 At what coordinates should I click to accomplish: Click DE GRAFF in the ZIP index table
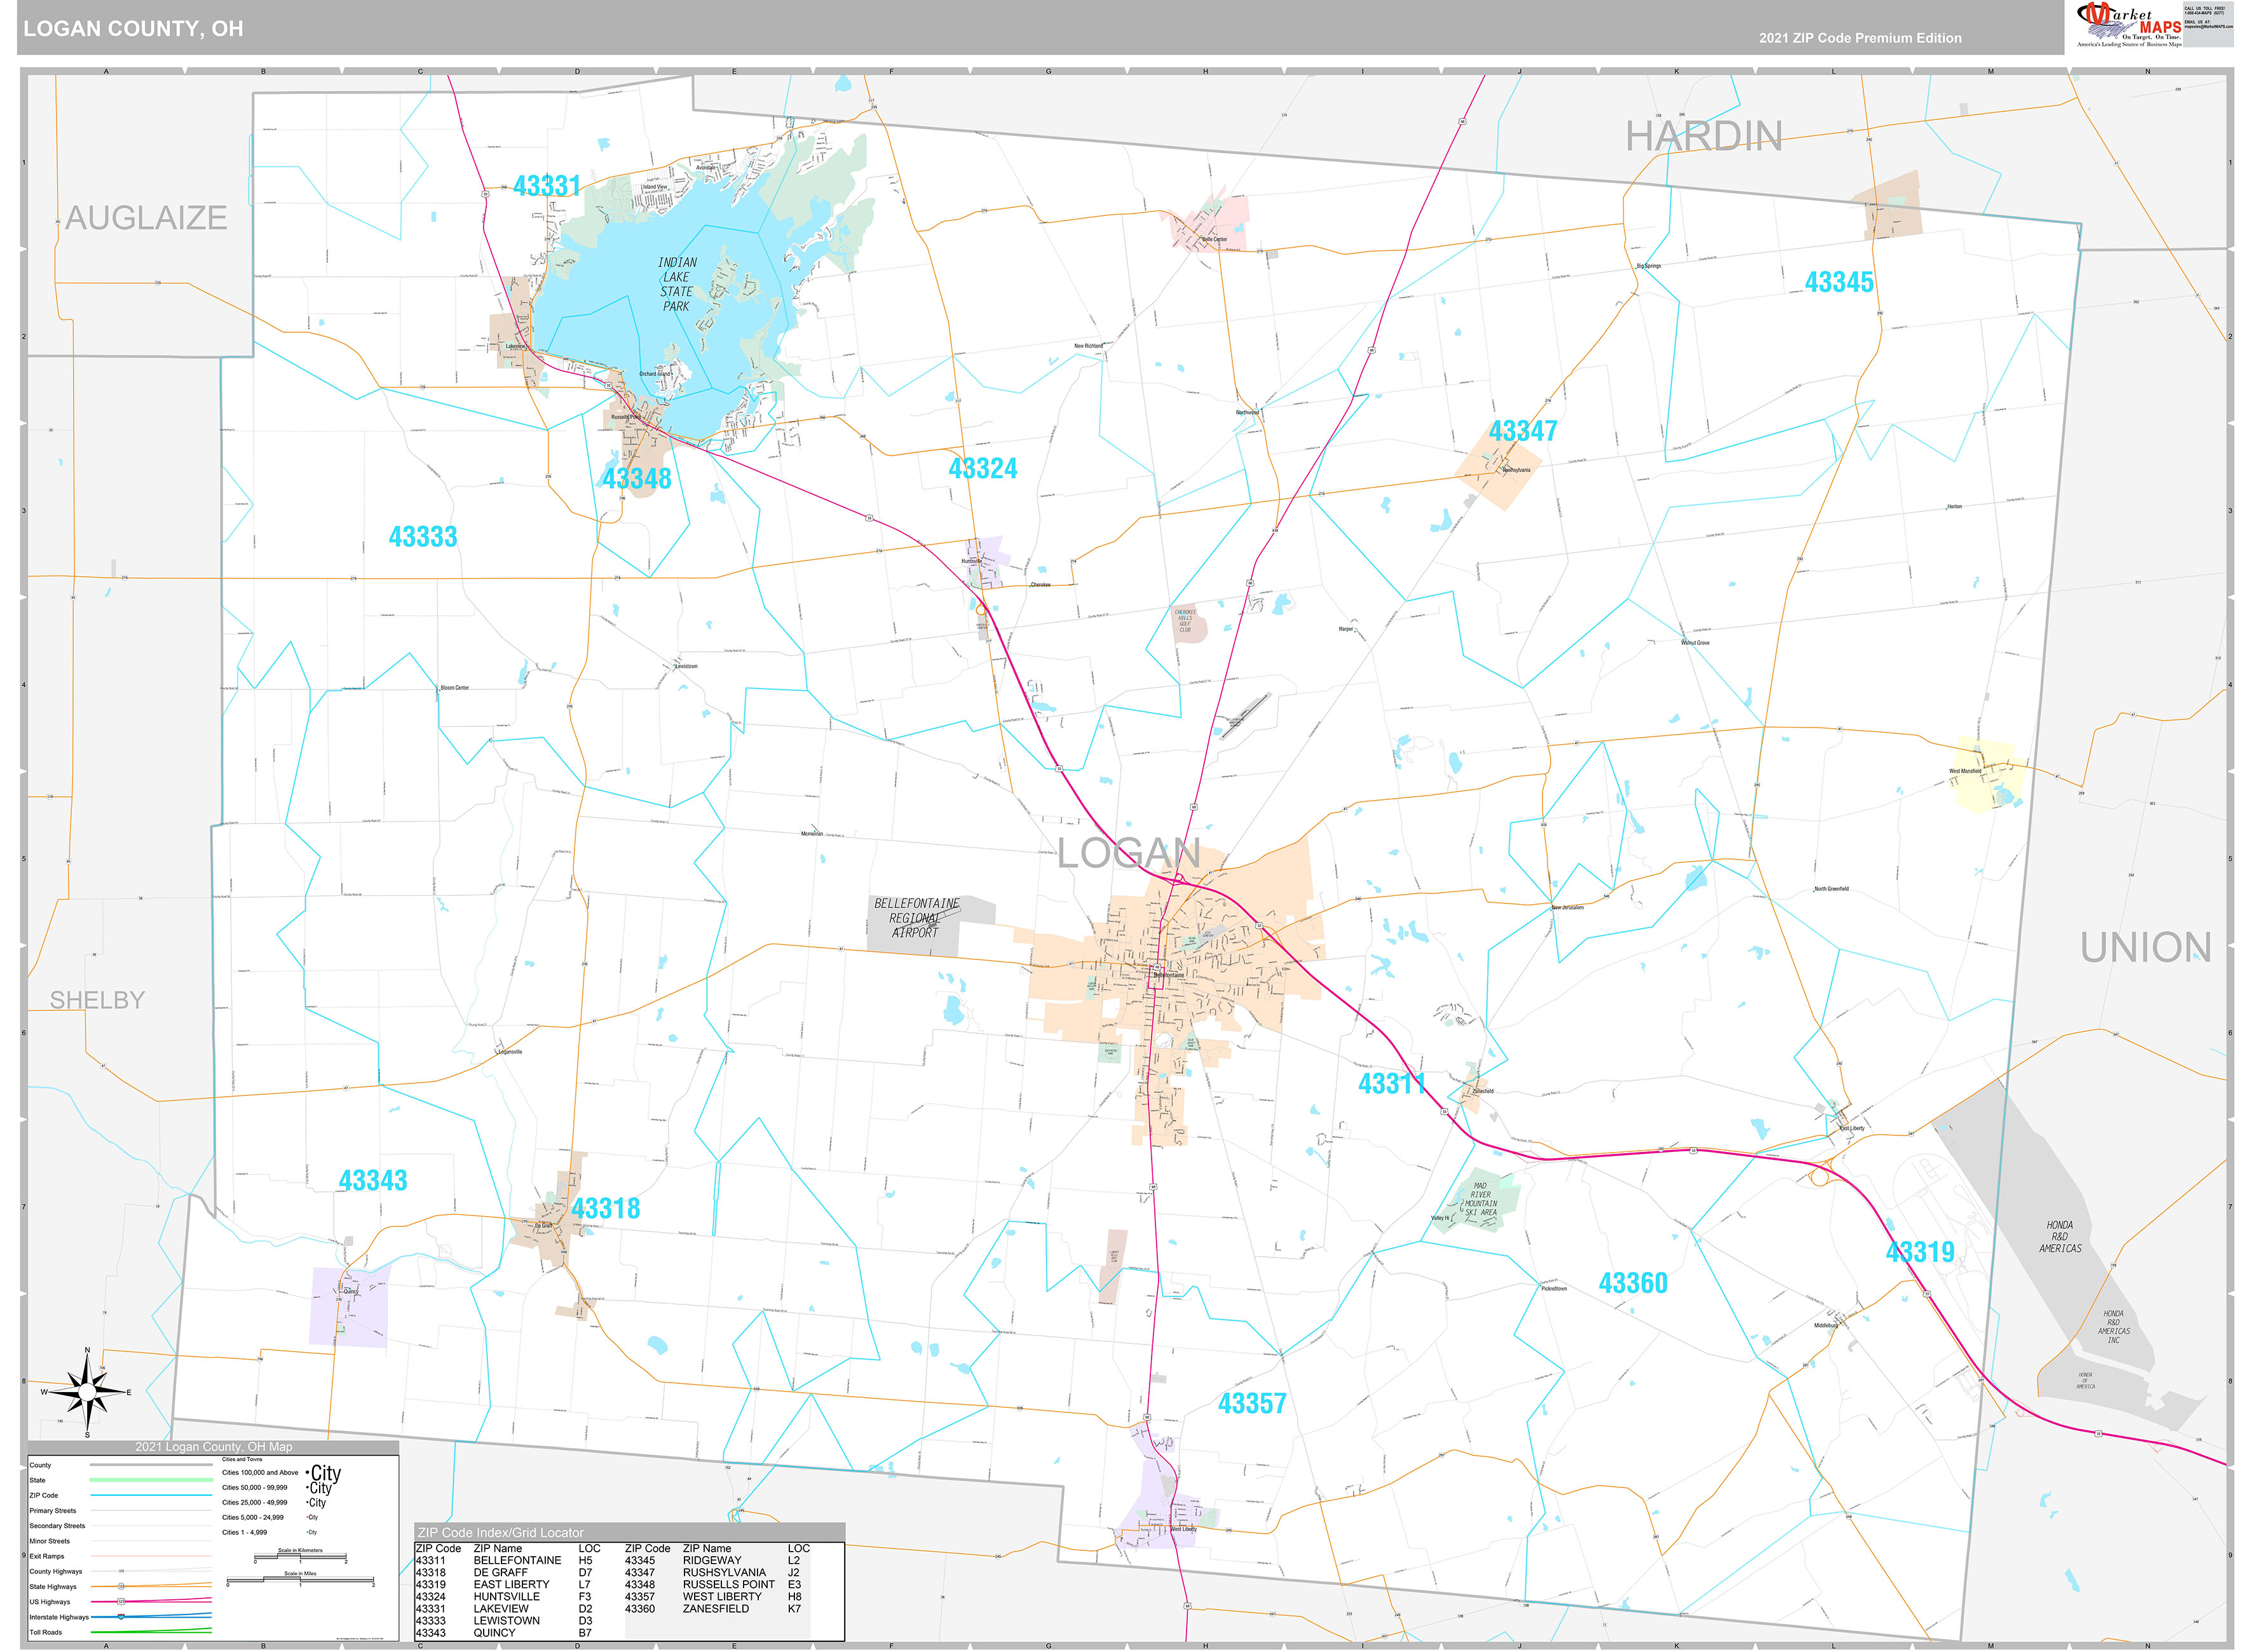click(x=500, y=1572)
